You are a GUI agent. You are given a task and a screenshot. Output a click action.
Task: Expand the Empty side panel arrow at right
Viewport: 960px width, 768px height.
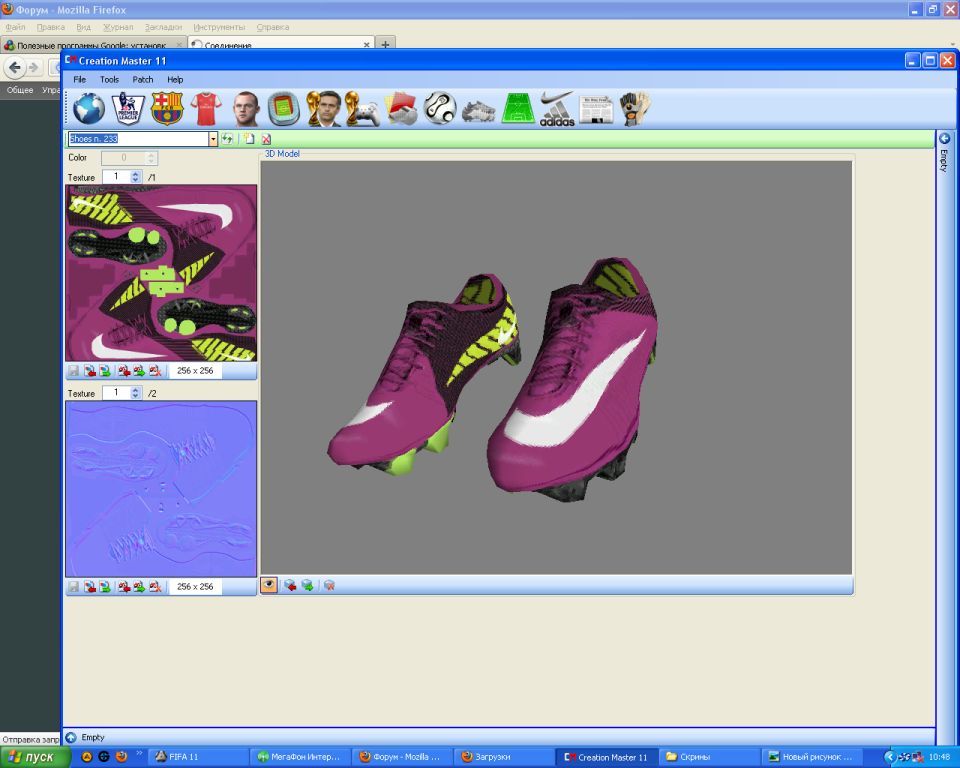click(x=944, y=139)
